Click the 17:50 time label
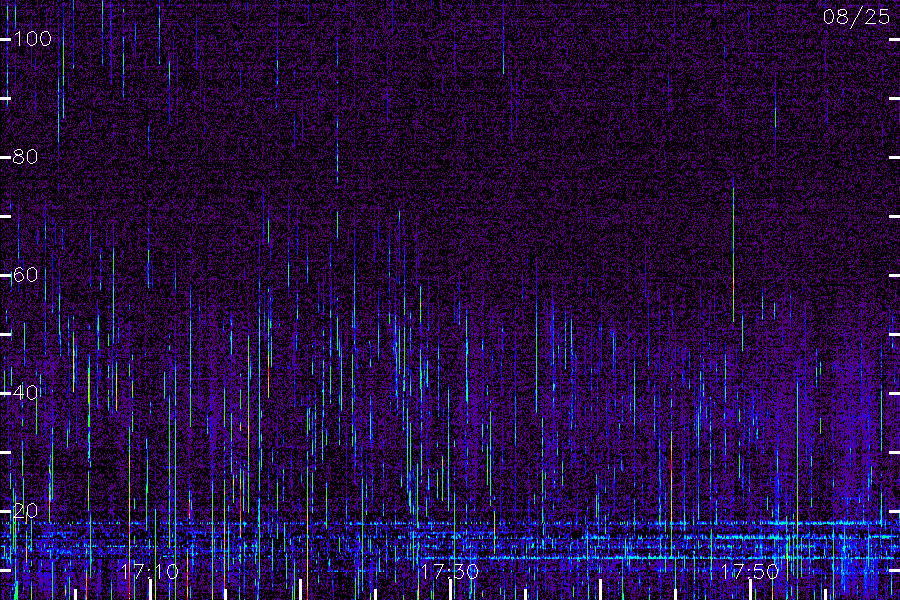900x600 pixels. tap(750, 571)
